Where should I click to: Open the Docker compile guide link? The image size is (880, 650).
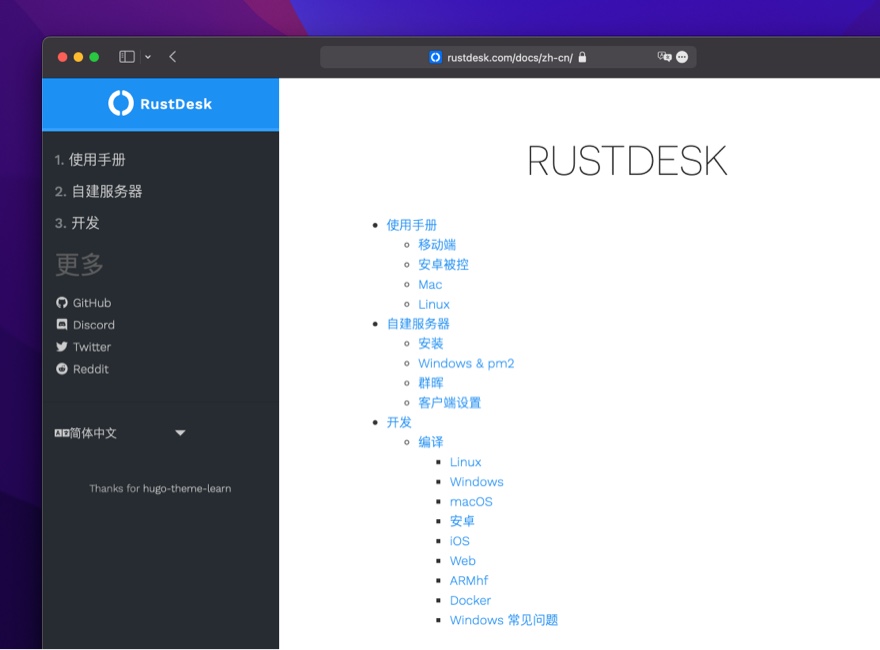point(470,600)
